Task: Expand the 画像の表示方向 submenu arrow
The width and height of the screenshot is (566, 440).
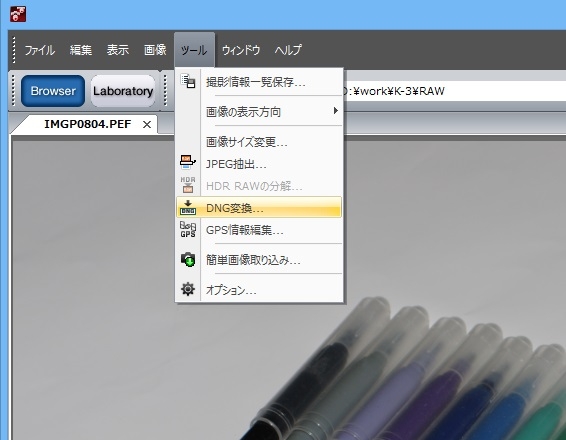Action: [336, 111]
